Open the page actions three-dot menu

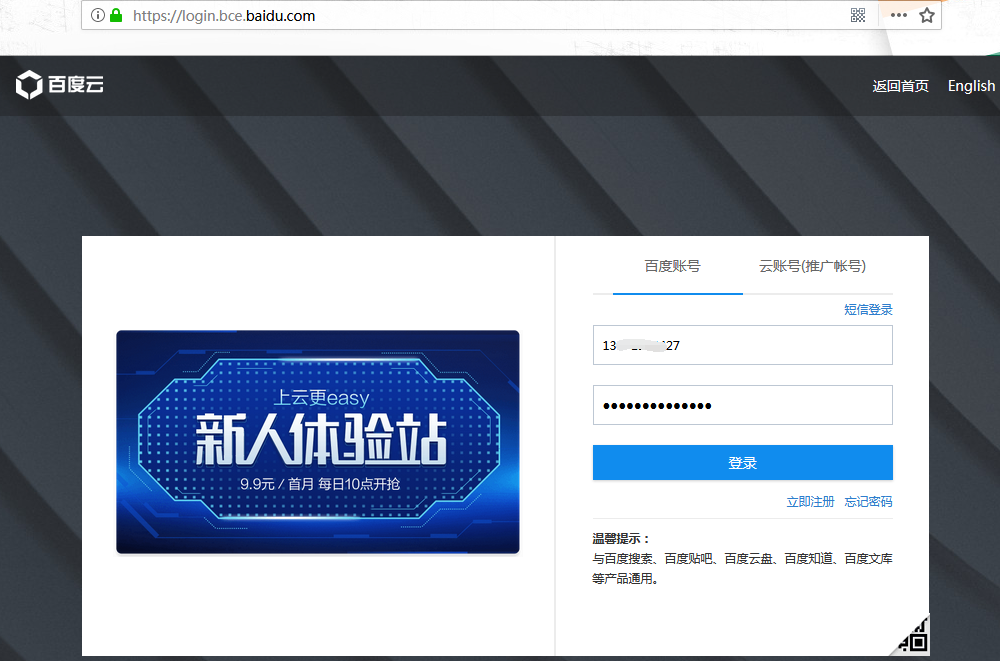point(899,15)
